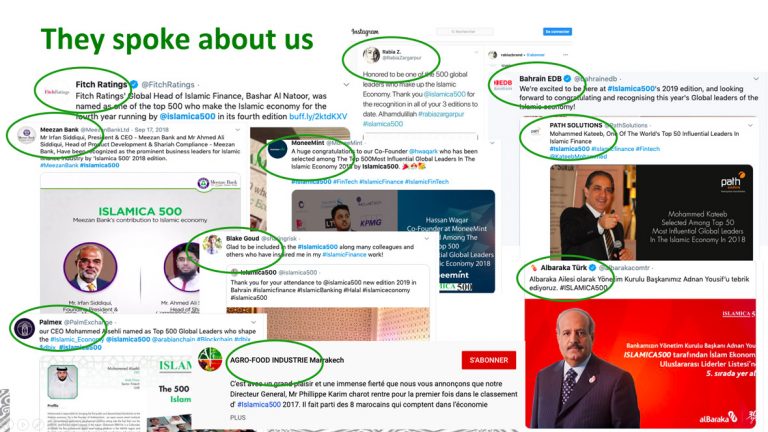Image resolution: width=768 pixels, height=432 pixels.
Task: Open the Bahrain EDB logo avatar
Action: (503, 84)
